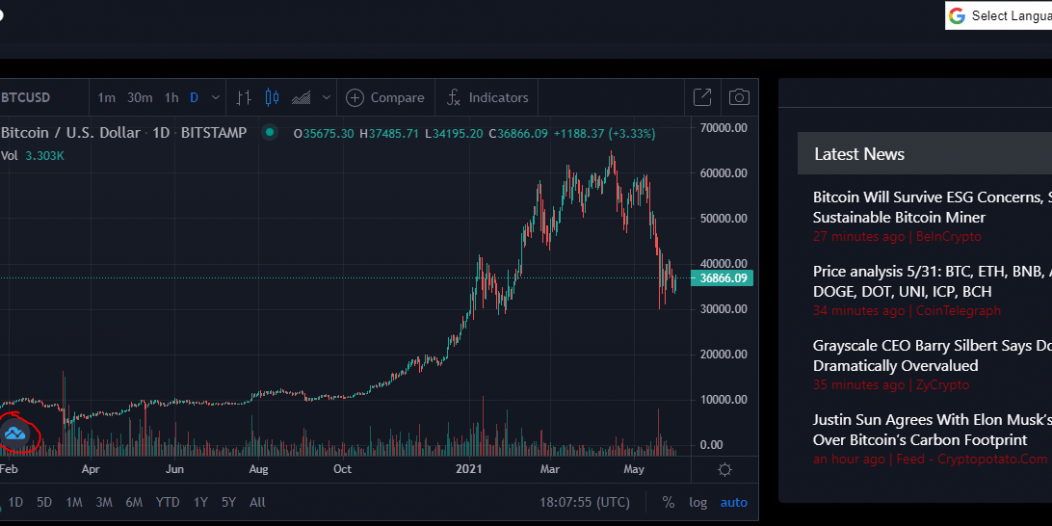The height and width of the screenshot is (526, 1052).
Task: Click the ZyCrypto source line
Action: pyautogui.click(x=891, y=385)
